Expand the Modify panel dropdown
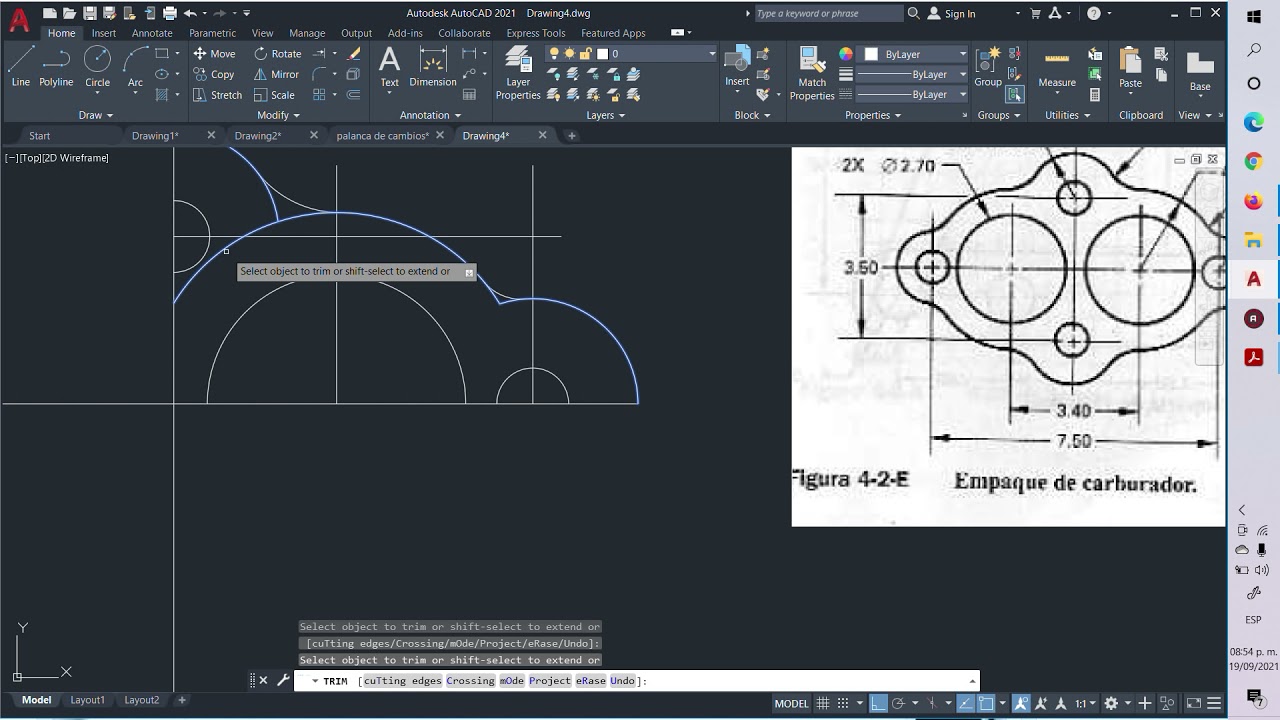This screenshot has height=720, width=1280. coord(278,115)
